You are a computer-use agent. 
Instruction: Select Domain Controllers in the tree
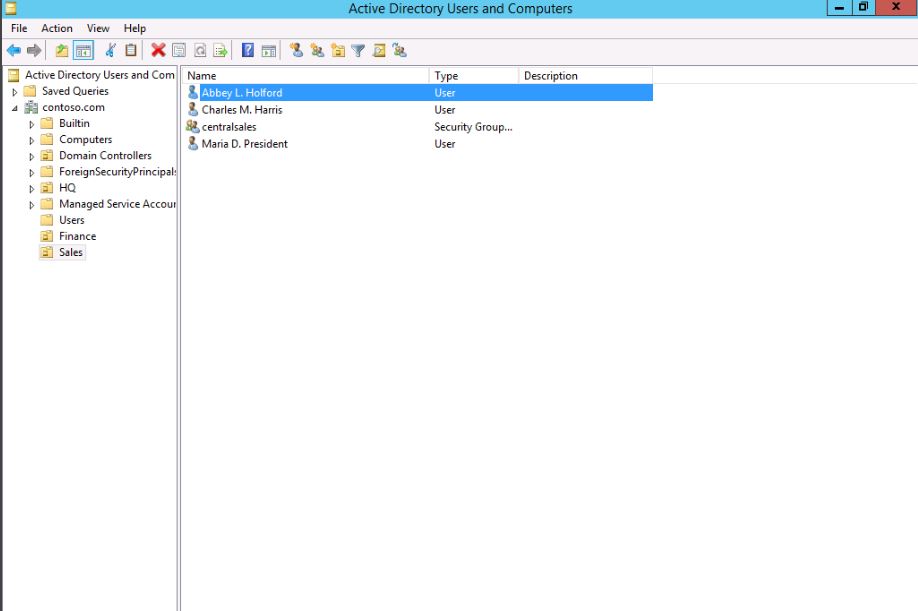click(105, 156)
